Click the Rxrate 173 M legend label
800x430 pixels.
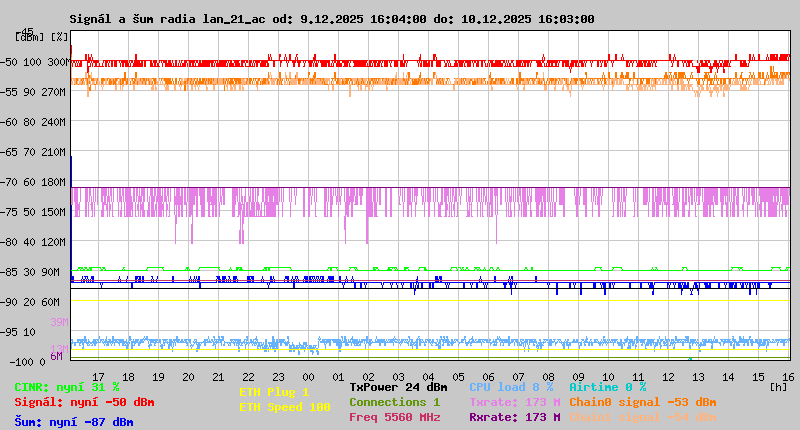pyautogui.click(x=514, y=417)
